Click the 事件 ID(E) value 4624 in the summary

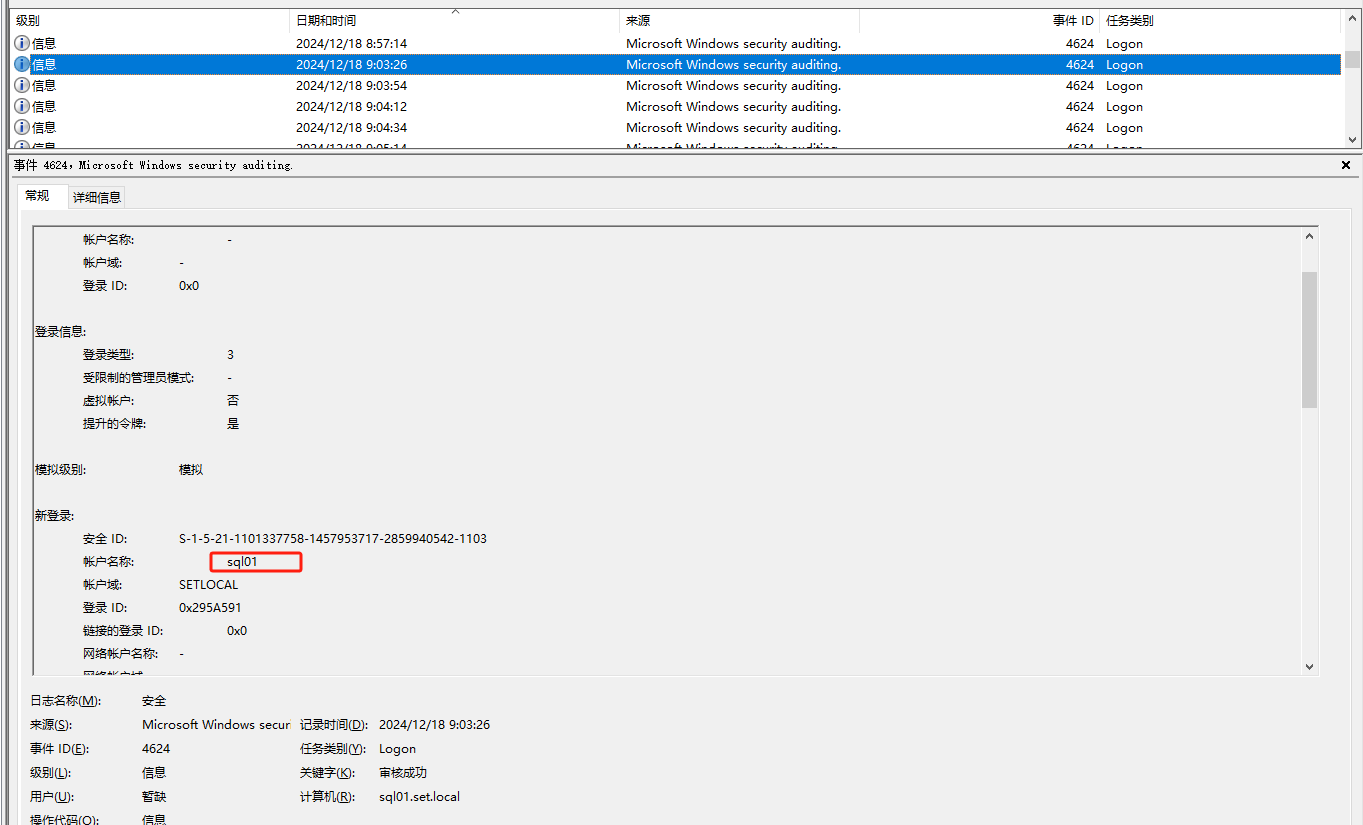156,749
